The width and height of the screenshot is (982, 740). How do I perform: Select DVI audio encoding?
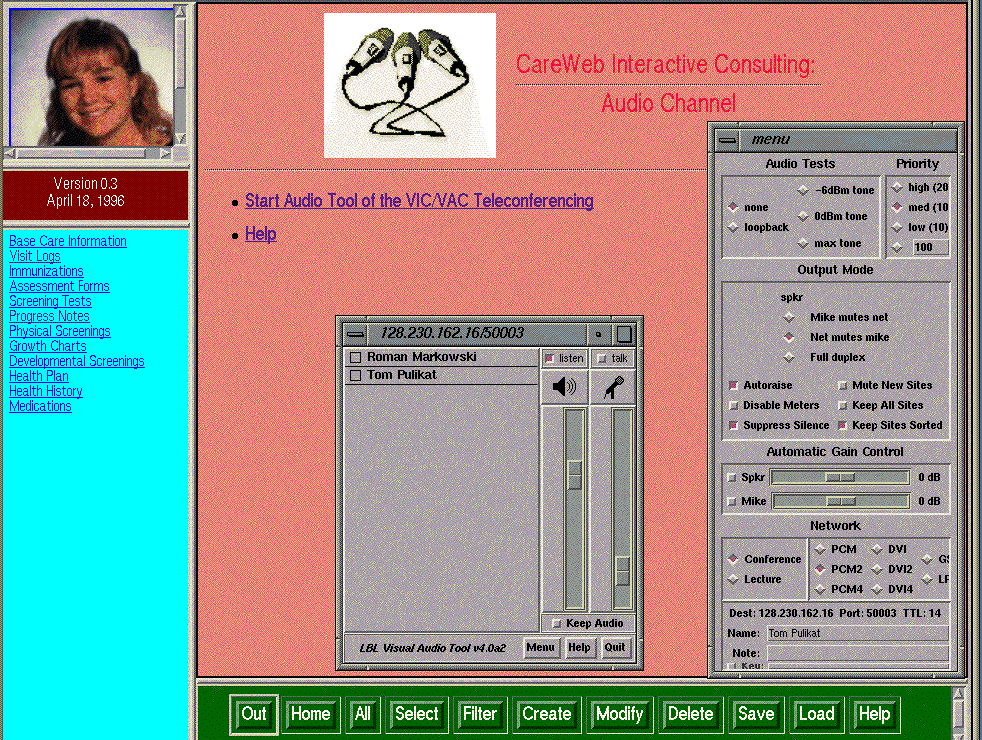point(877,549)
